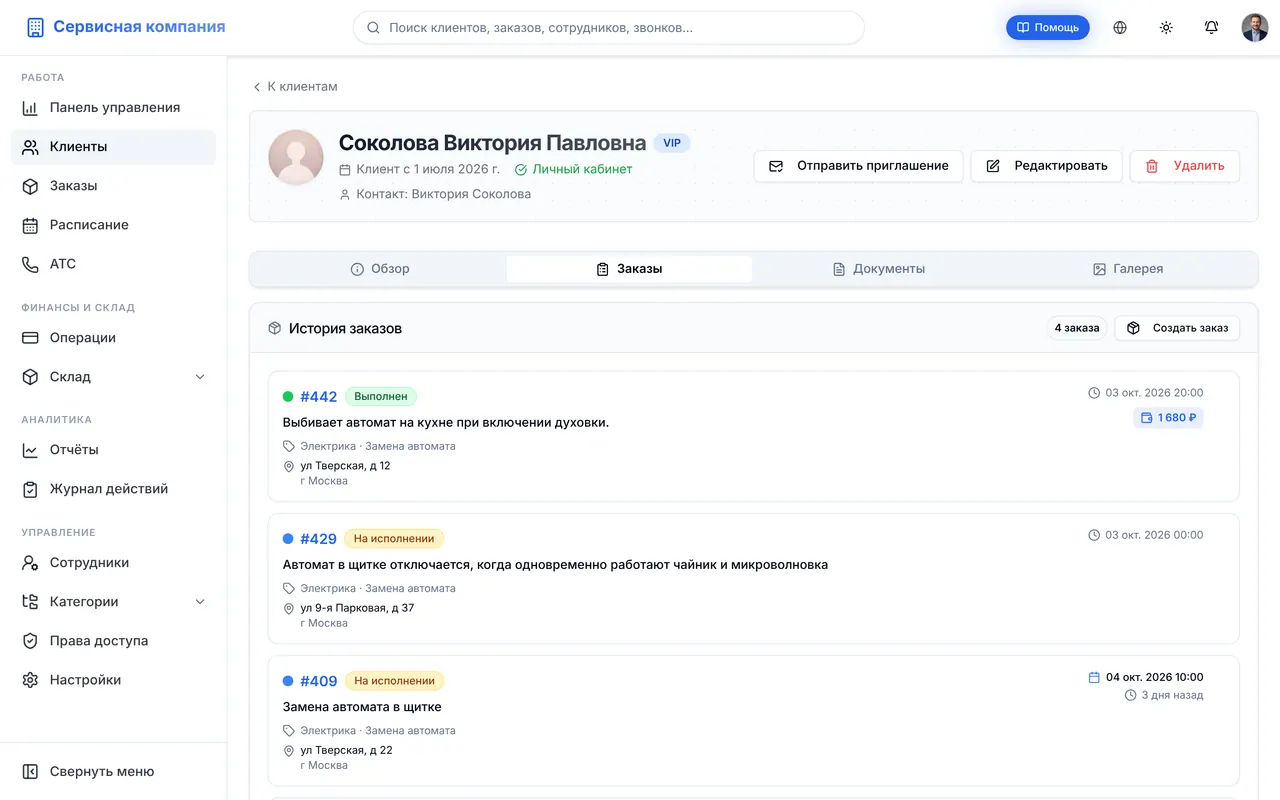Open order #442 link
Viewport: 1280px width, 800px height.
(319, 397)
